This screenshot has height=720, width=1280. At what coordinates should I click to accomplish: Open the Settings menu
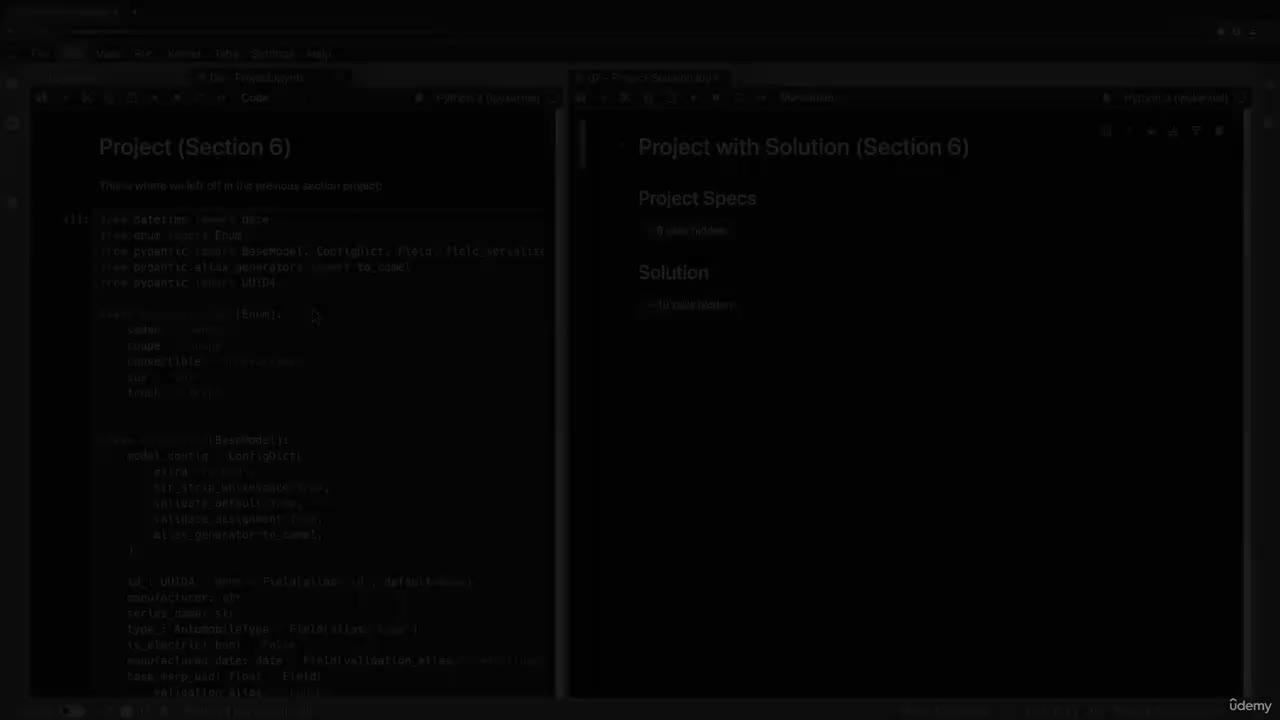coord(272,53)
